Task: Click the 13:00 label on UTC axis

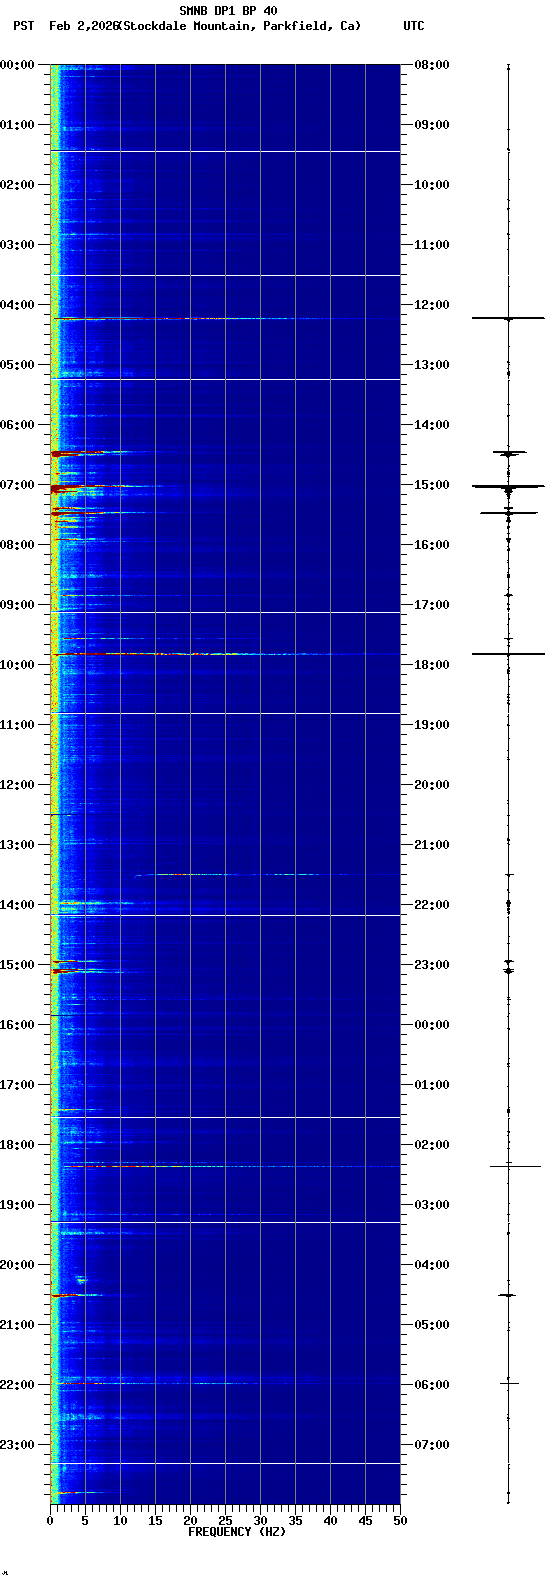Action: pyautogui.click(x=432, y=365)
